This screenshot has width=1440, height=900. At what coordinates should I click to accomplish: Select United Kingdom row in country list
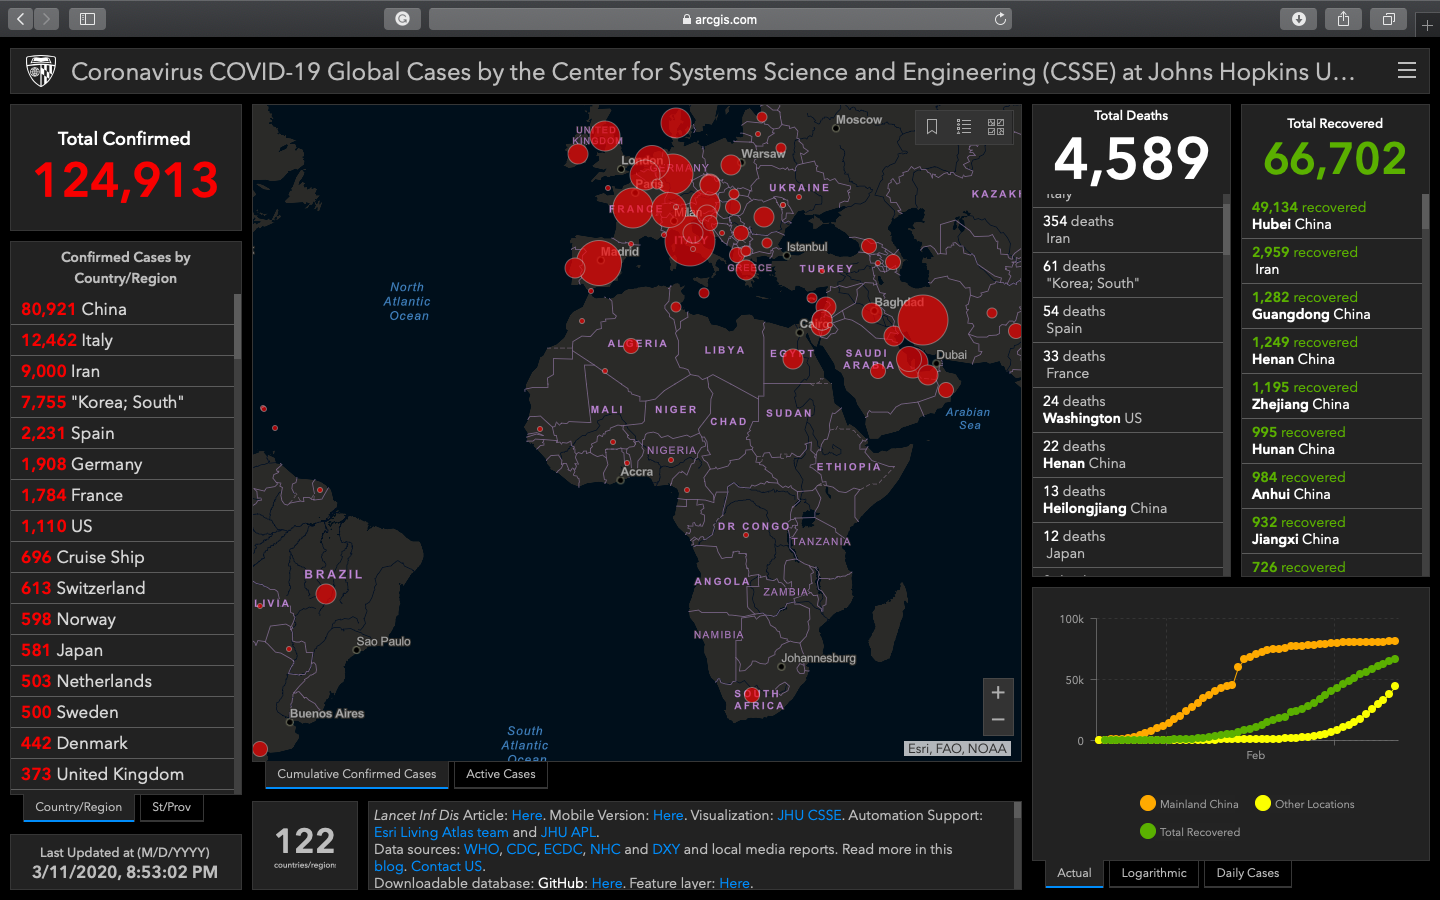[x=122, y=774]
